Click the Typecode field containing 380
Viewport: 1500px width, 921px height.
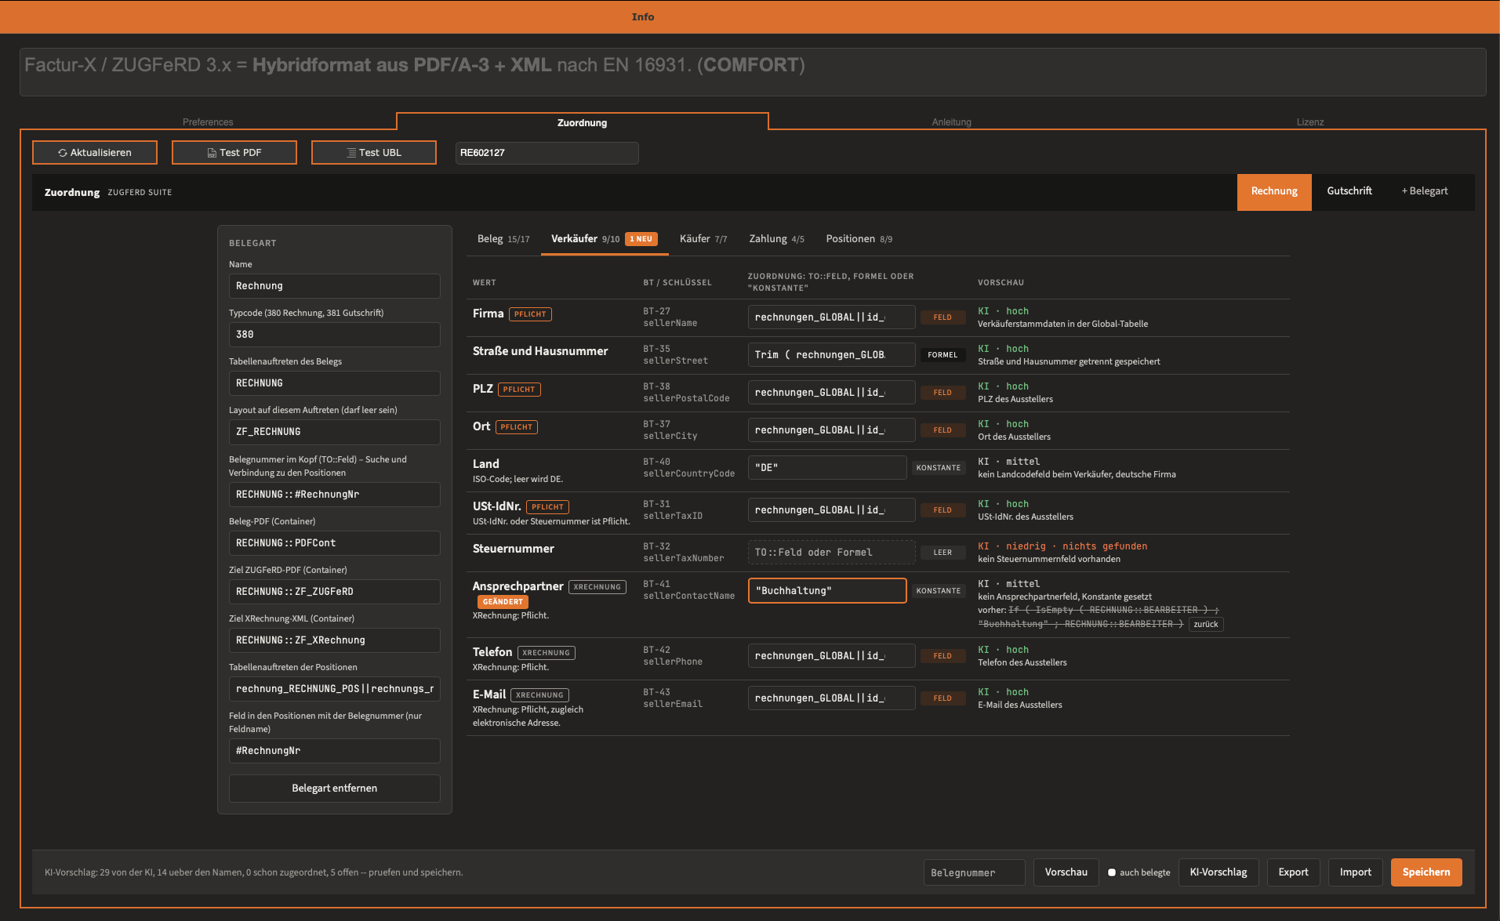point(334,334)
